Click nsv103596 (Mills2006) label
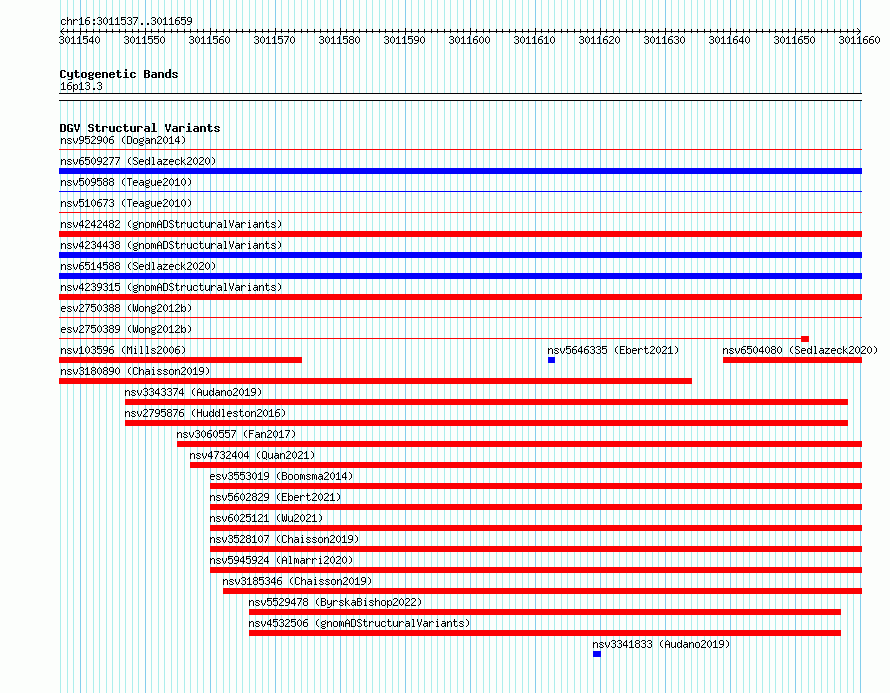The image size is (890, 693). click(123, 350)
